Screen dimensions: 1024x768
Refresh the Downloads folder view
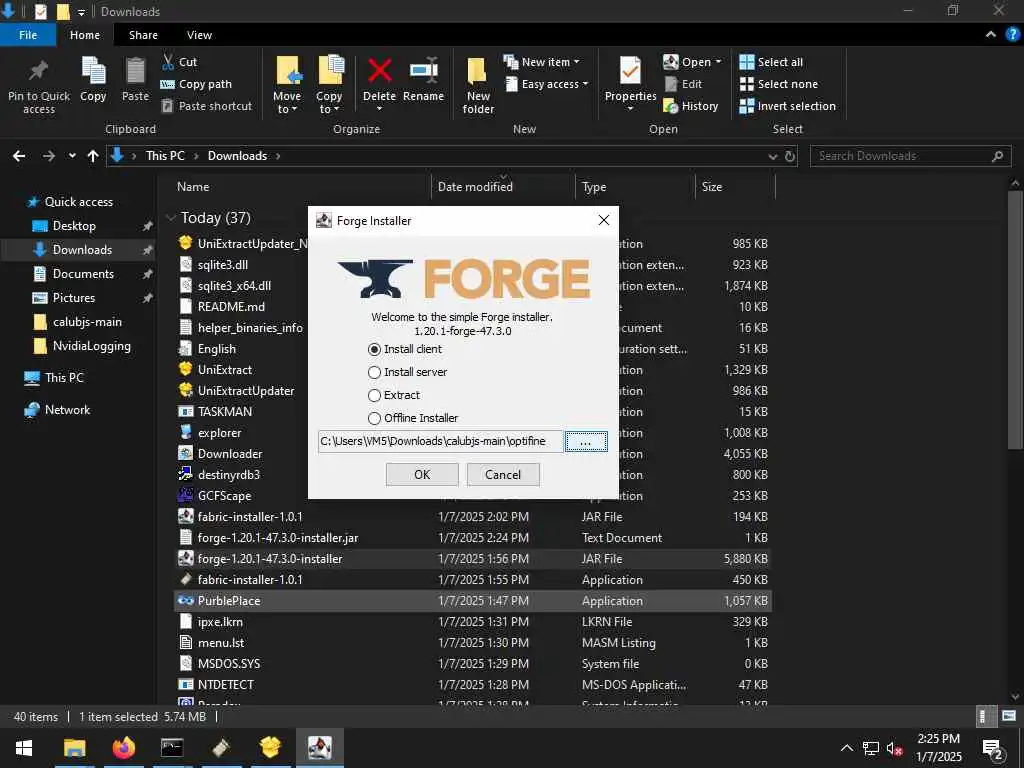[x=790, y=157]
